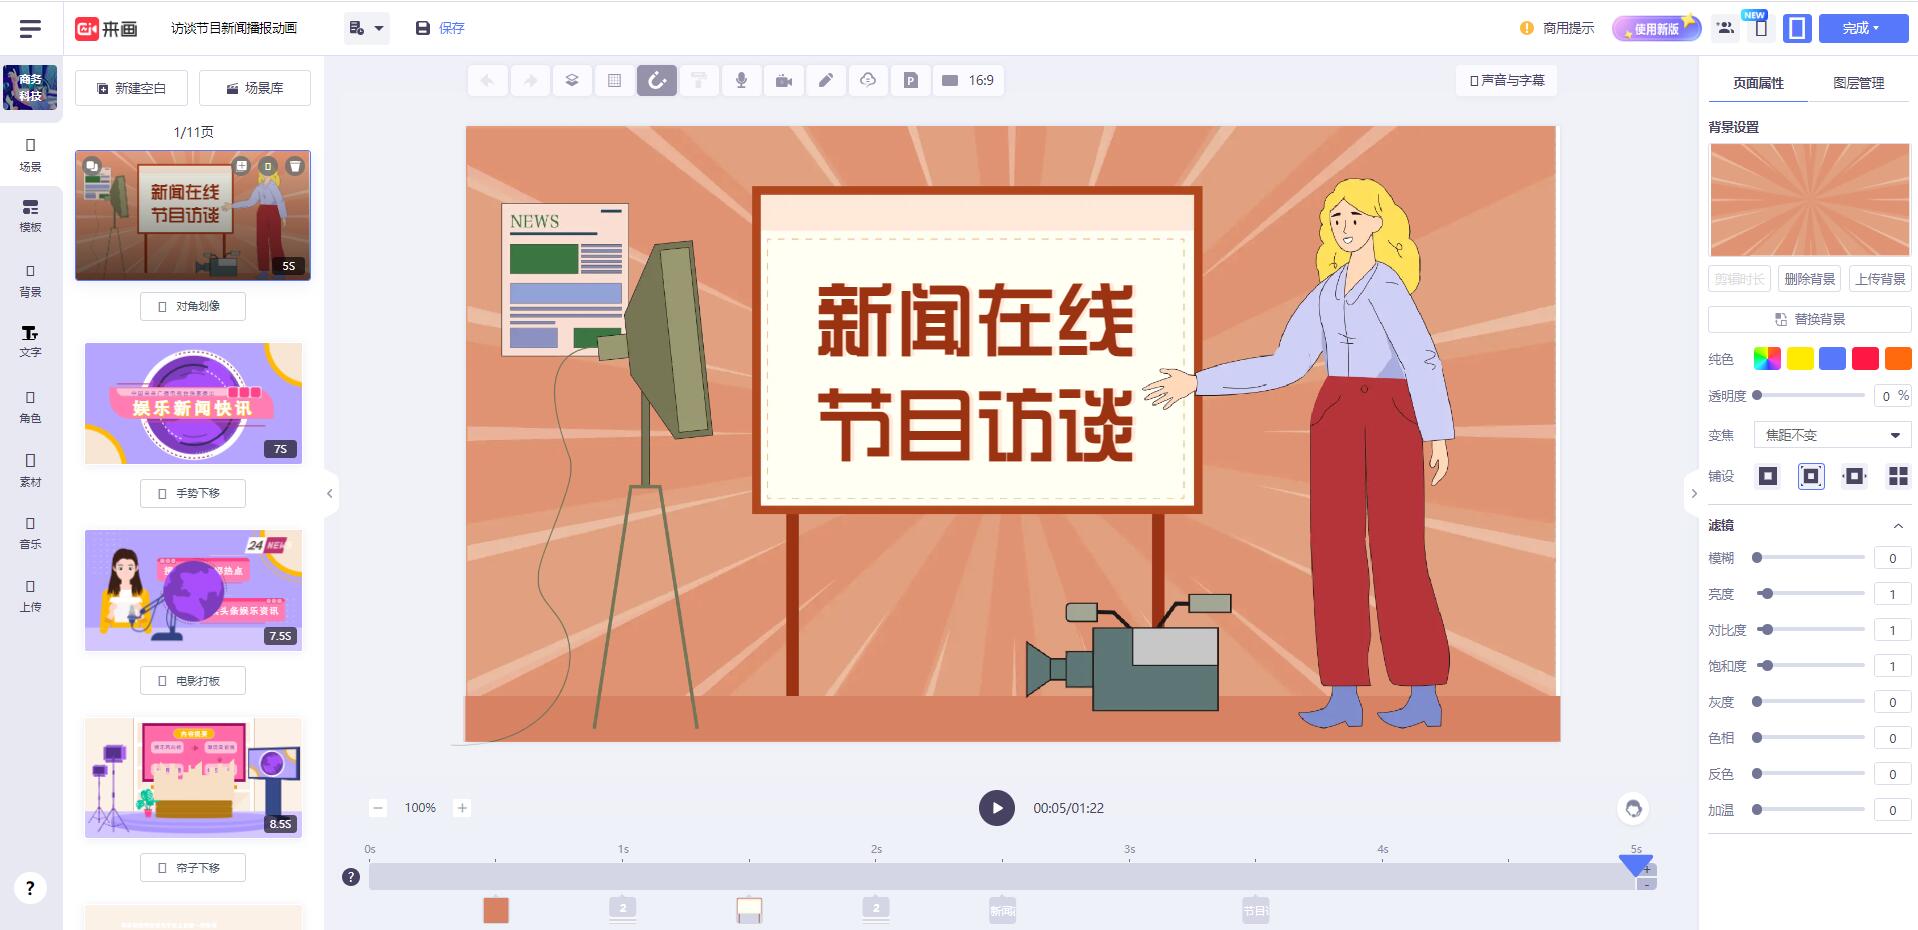Switch to the Layer Management tab
This screenshot has width=1918, height=930.
pos(1858,83)
